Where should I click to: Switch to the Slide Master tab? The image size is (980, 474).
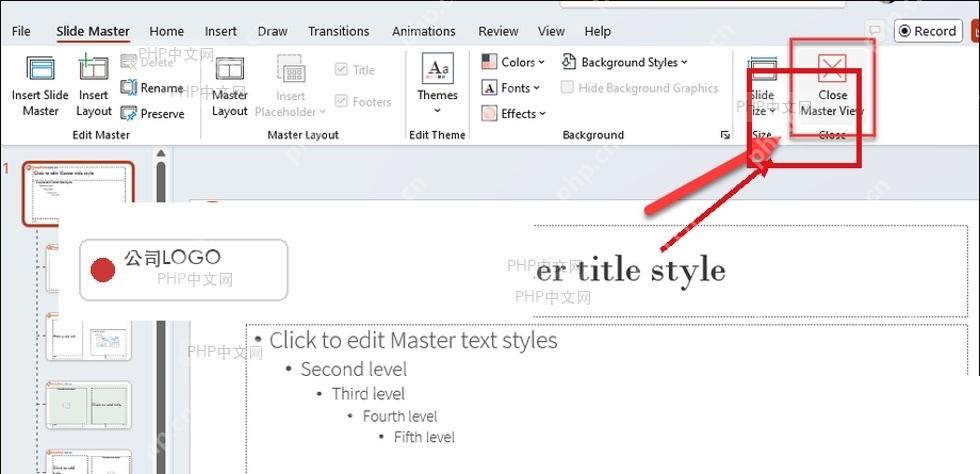coord(93,31)
